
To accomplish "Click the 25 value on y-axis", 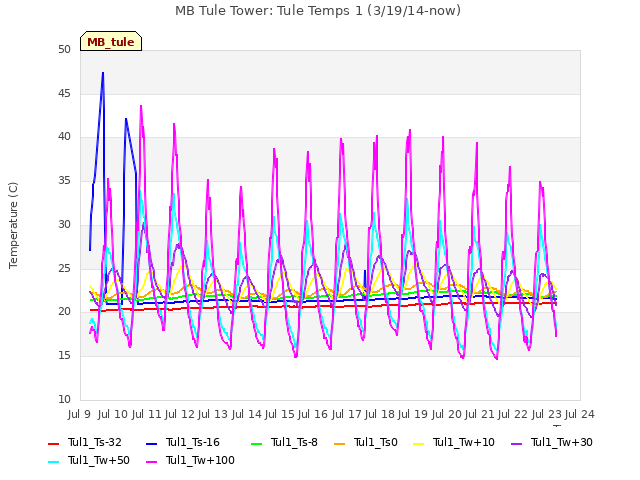I will 64,269.
